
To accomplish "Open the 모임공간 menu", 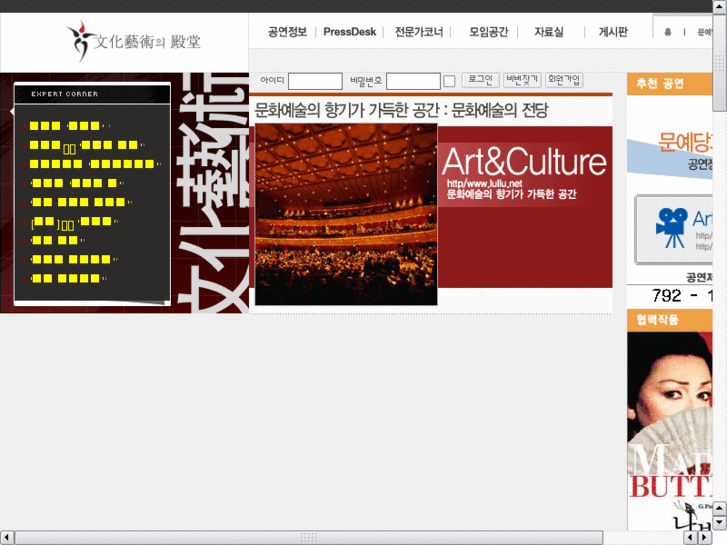I will point(489,32).
